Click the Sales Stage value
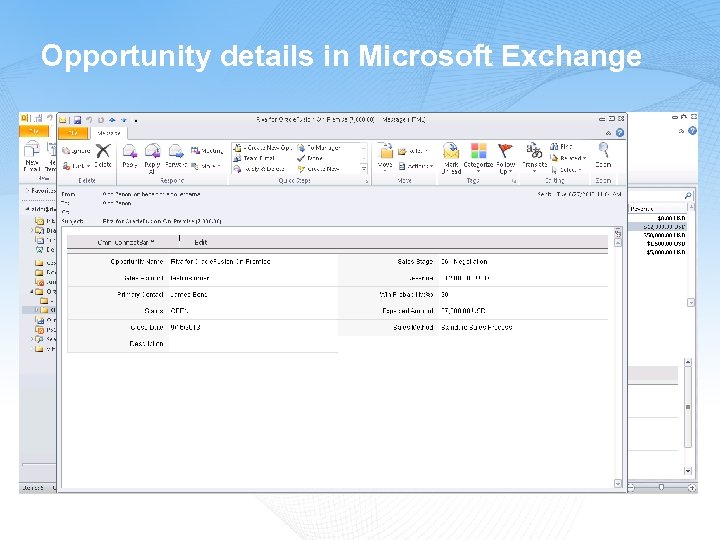 (464, 262)
